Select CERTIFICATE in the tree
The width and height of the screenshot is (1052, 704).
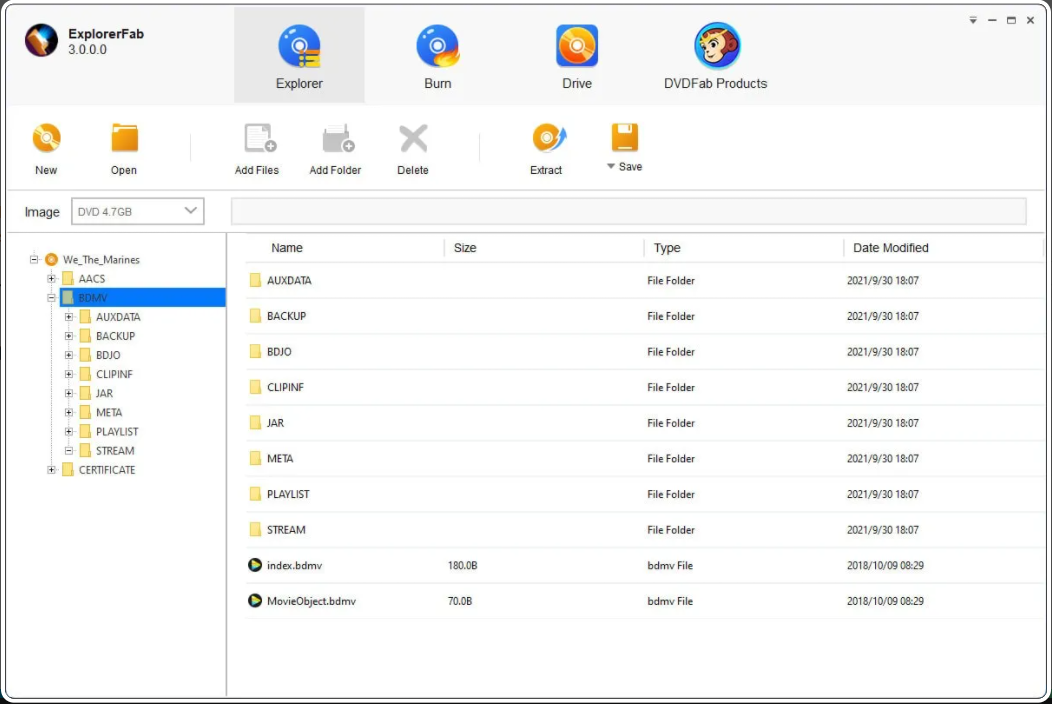tap(107, 470)
